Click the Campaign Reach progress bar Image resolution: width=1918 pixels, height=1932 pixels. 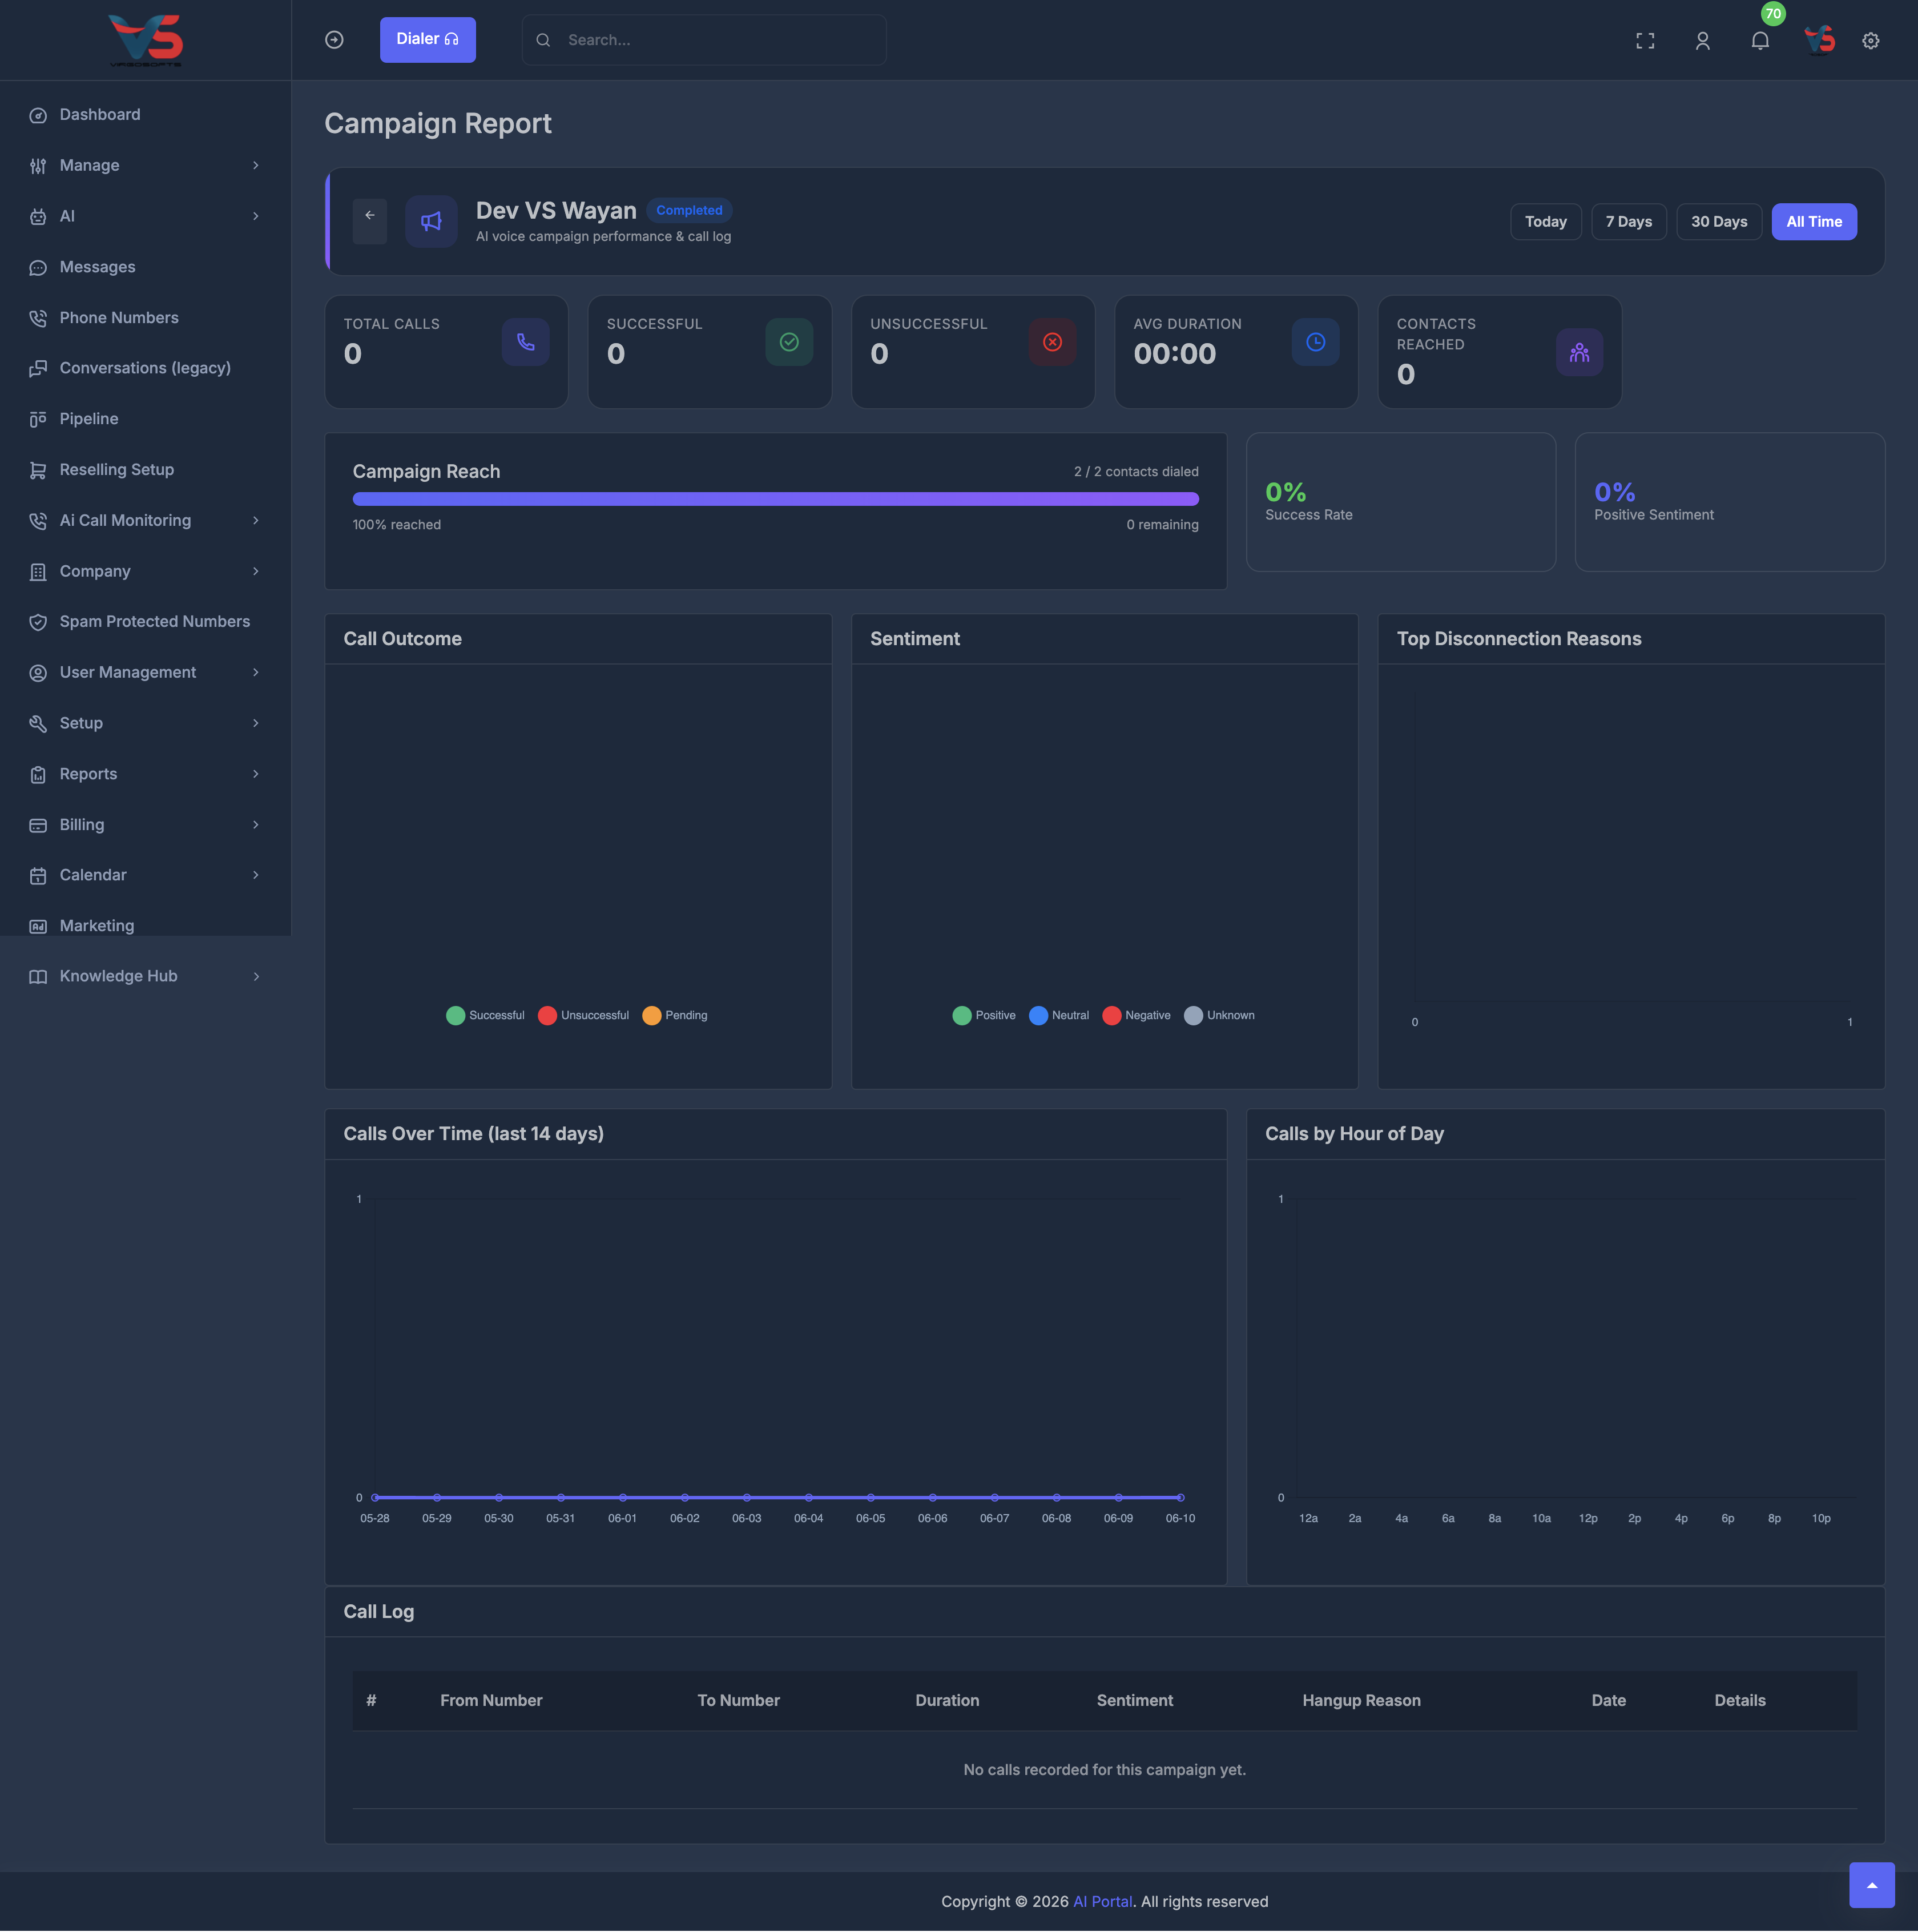(775, 499)
